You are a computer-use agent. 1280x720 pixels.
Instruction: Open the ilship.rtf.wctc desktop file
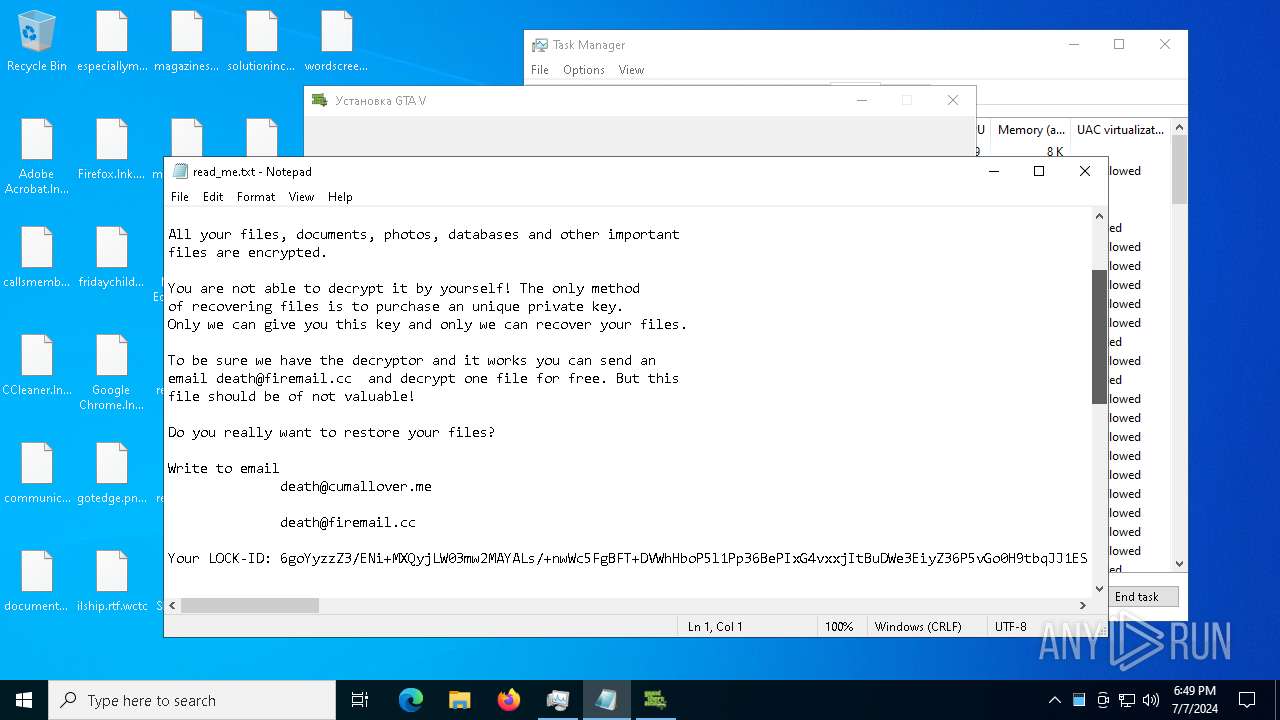pos(112,581)
